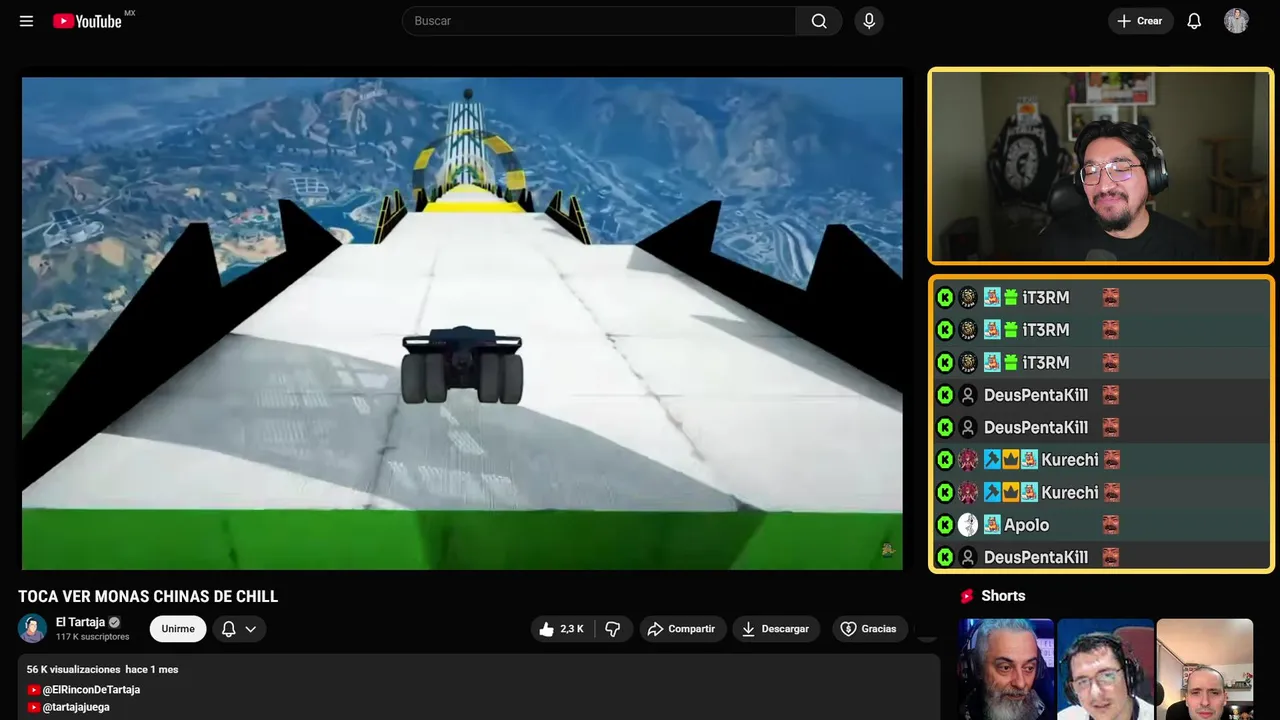1280x720 pixels.
Task: Click the video title text
Action: click(148, 597)
